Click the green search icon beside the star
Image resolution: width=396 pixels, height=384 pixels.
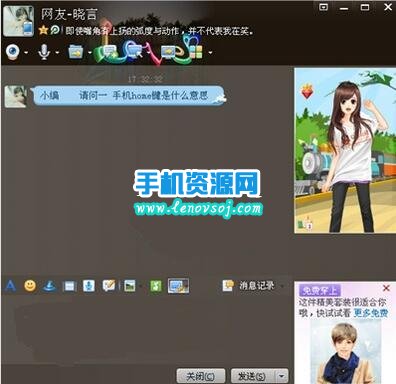coord(55,31)
